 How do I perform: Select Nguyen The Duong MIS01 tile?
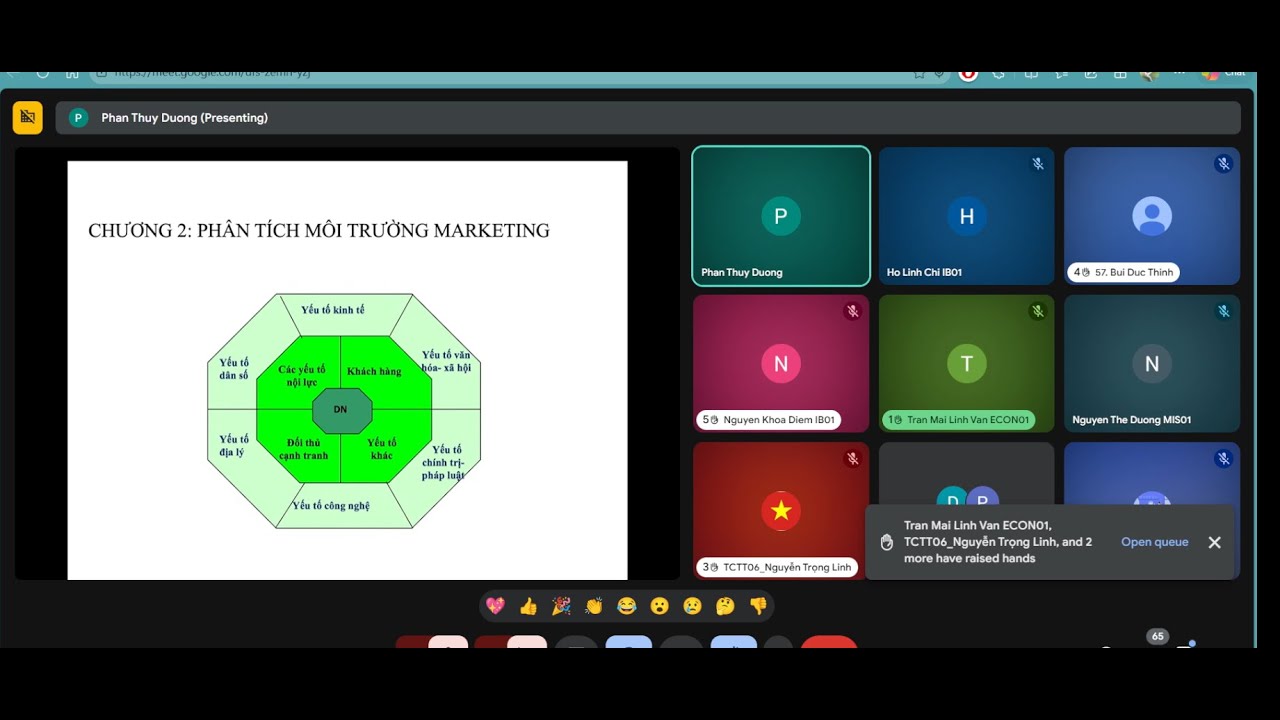(1152, 364)
